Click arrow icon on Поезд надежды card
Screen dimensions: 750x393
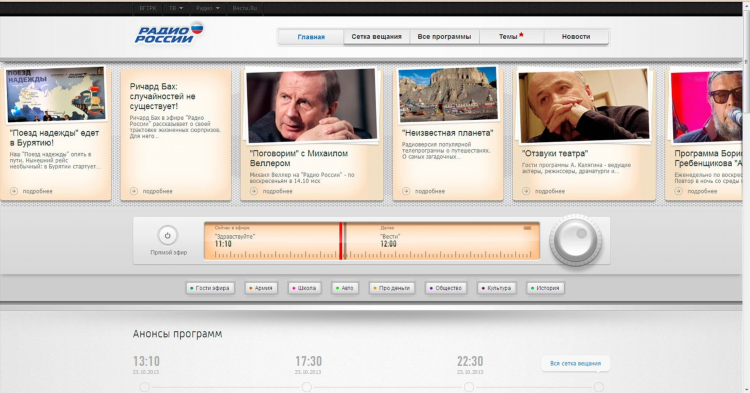point(14,191)
